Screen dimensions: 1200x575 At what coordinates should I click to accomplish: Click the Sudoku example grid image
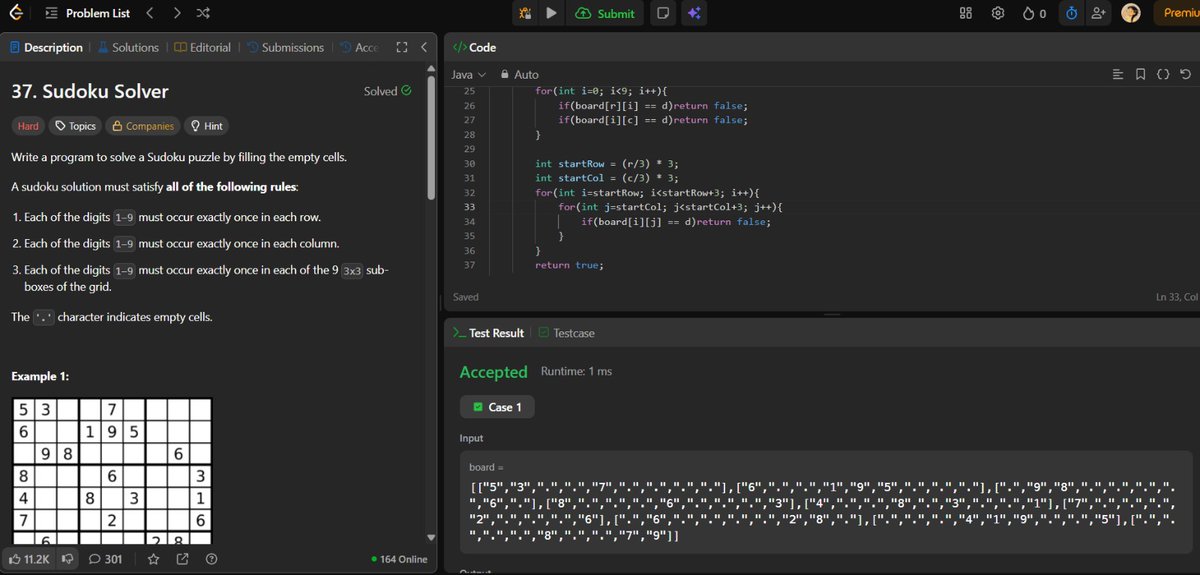[x=111, y=470]
